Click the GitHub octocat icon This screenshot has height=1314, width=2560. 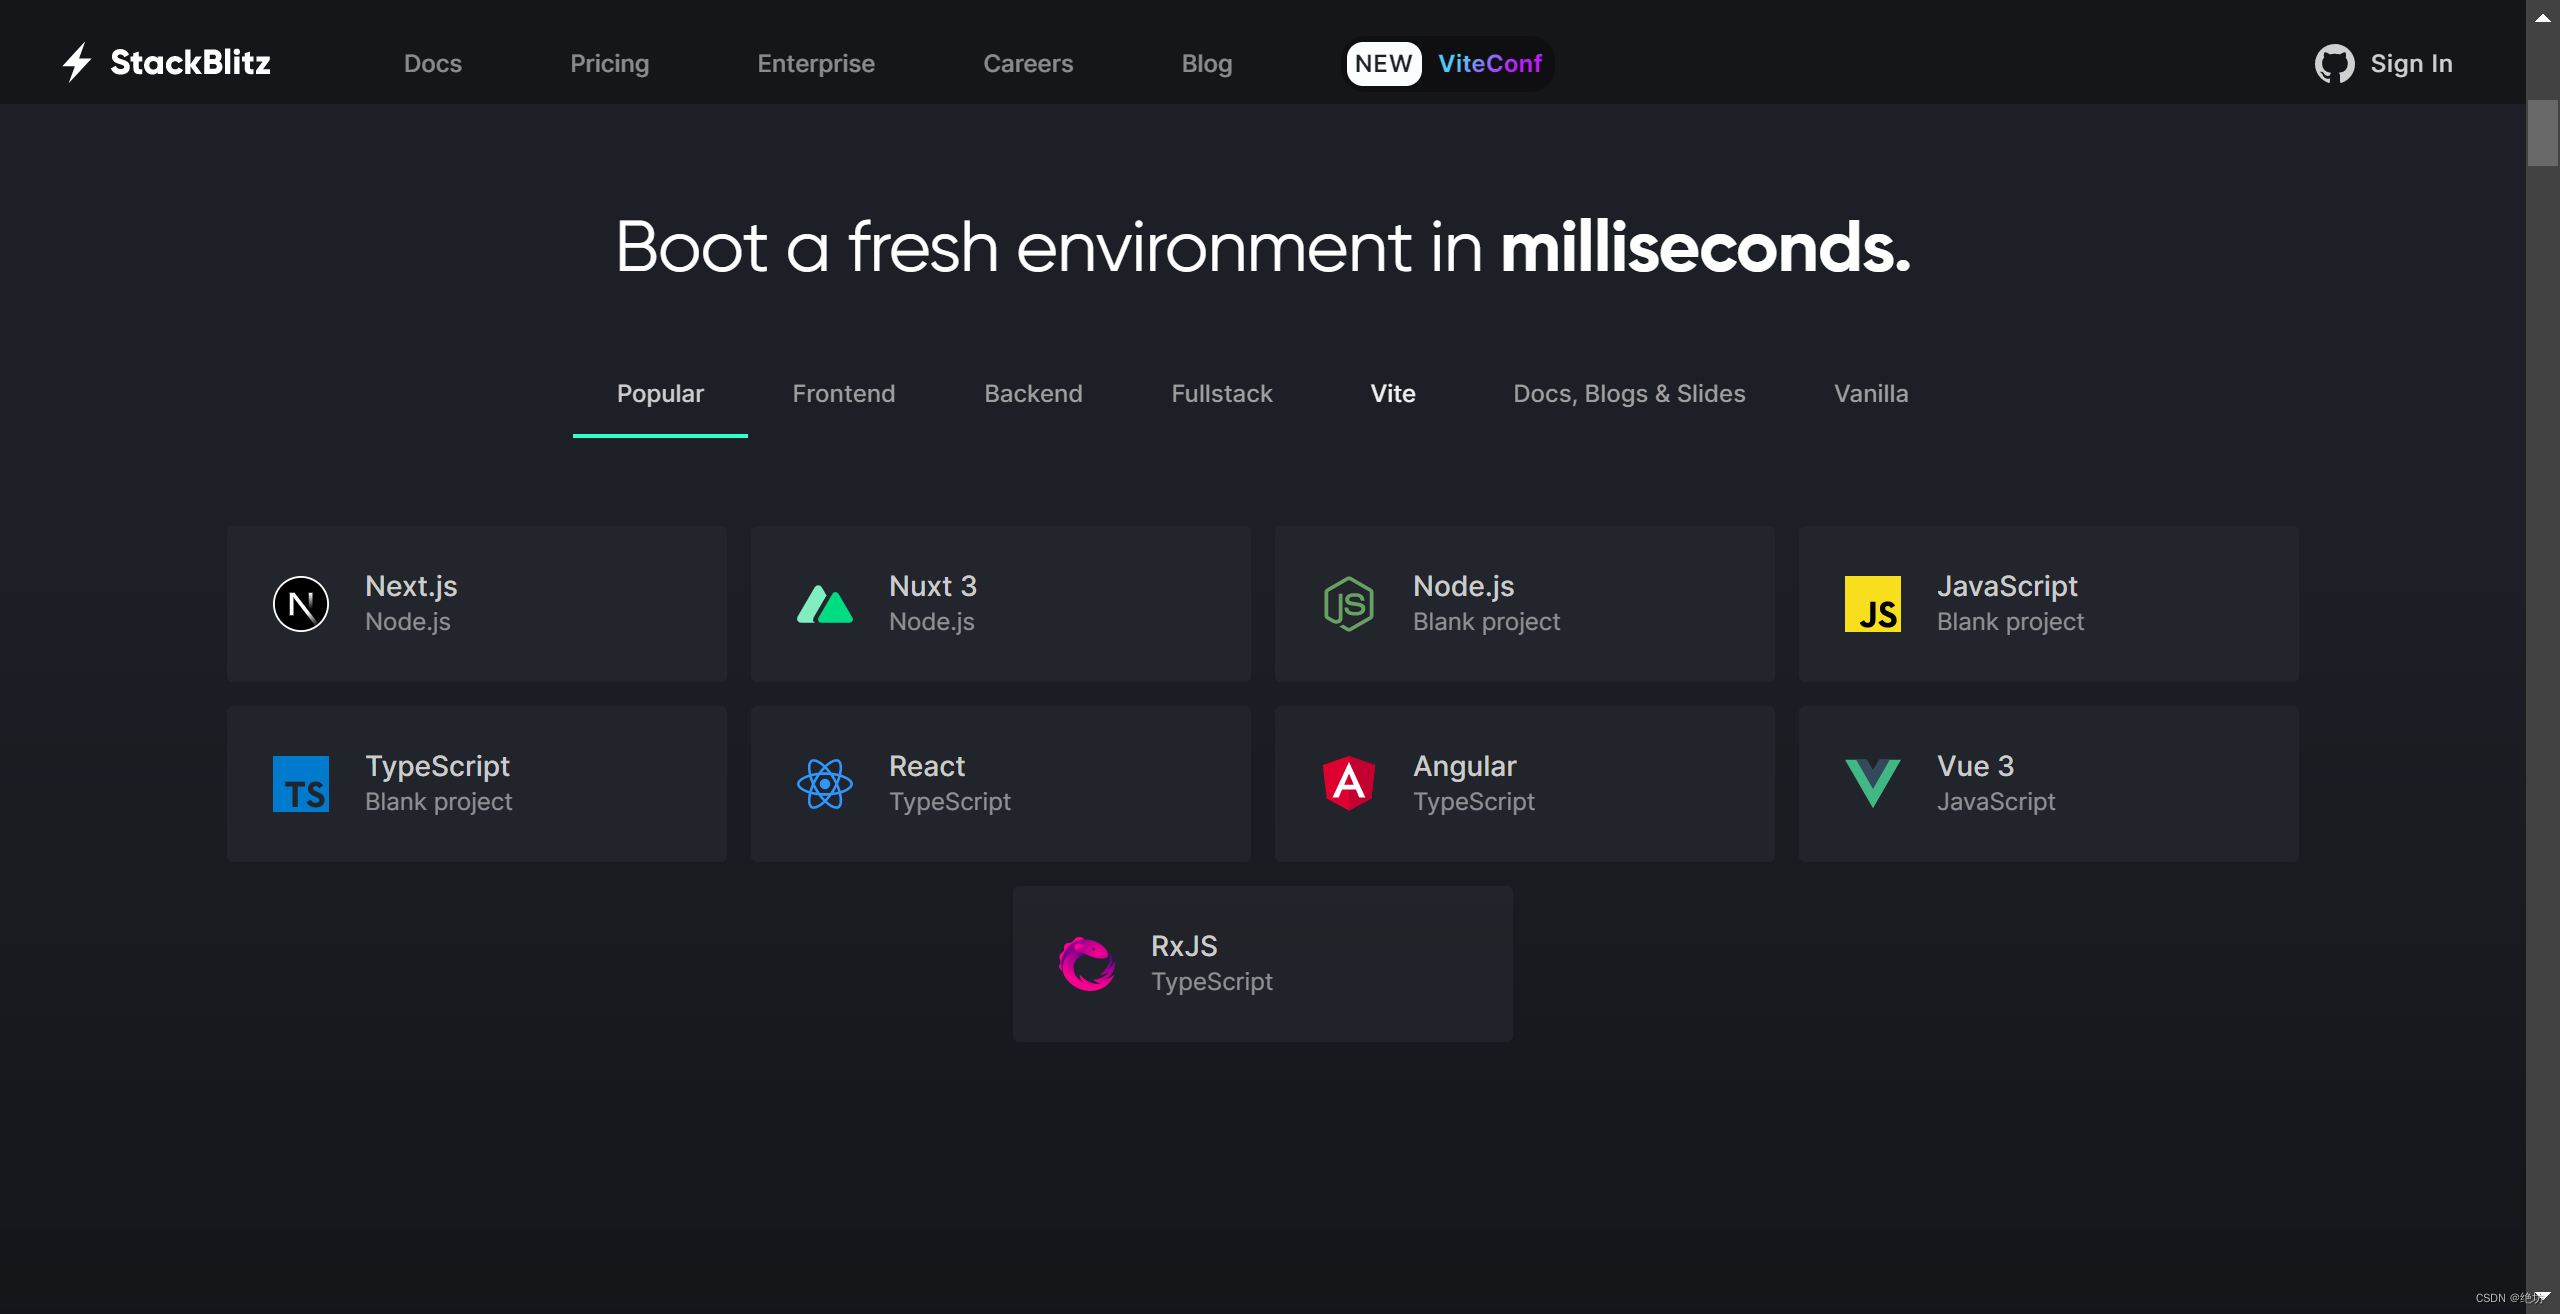point(2334,63)
